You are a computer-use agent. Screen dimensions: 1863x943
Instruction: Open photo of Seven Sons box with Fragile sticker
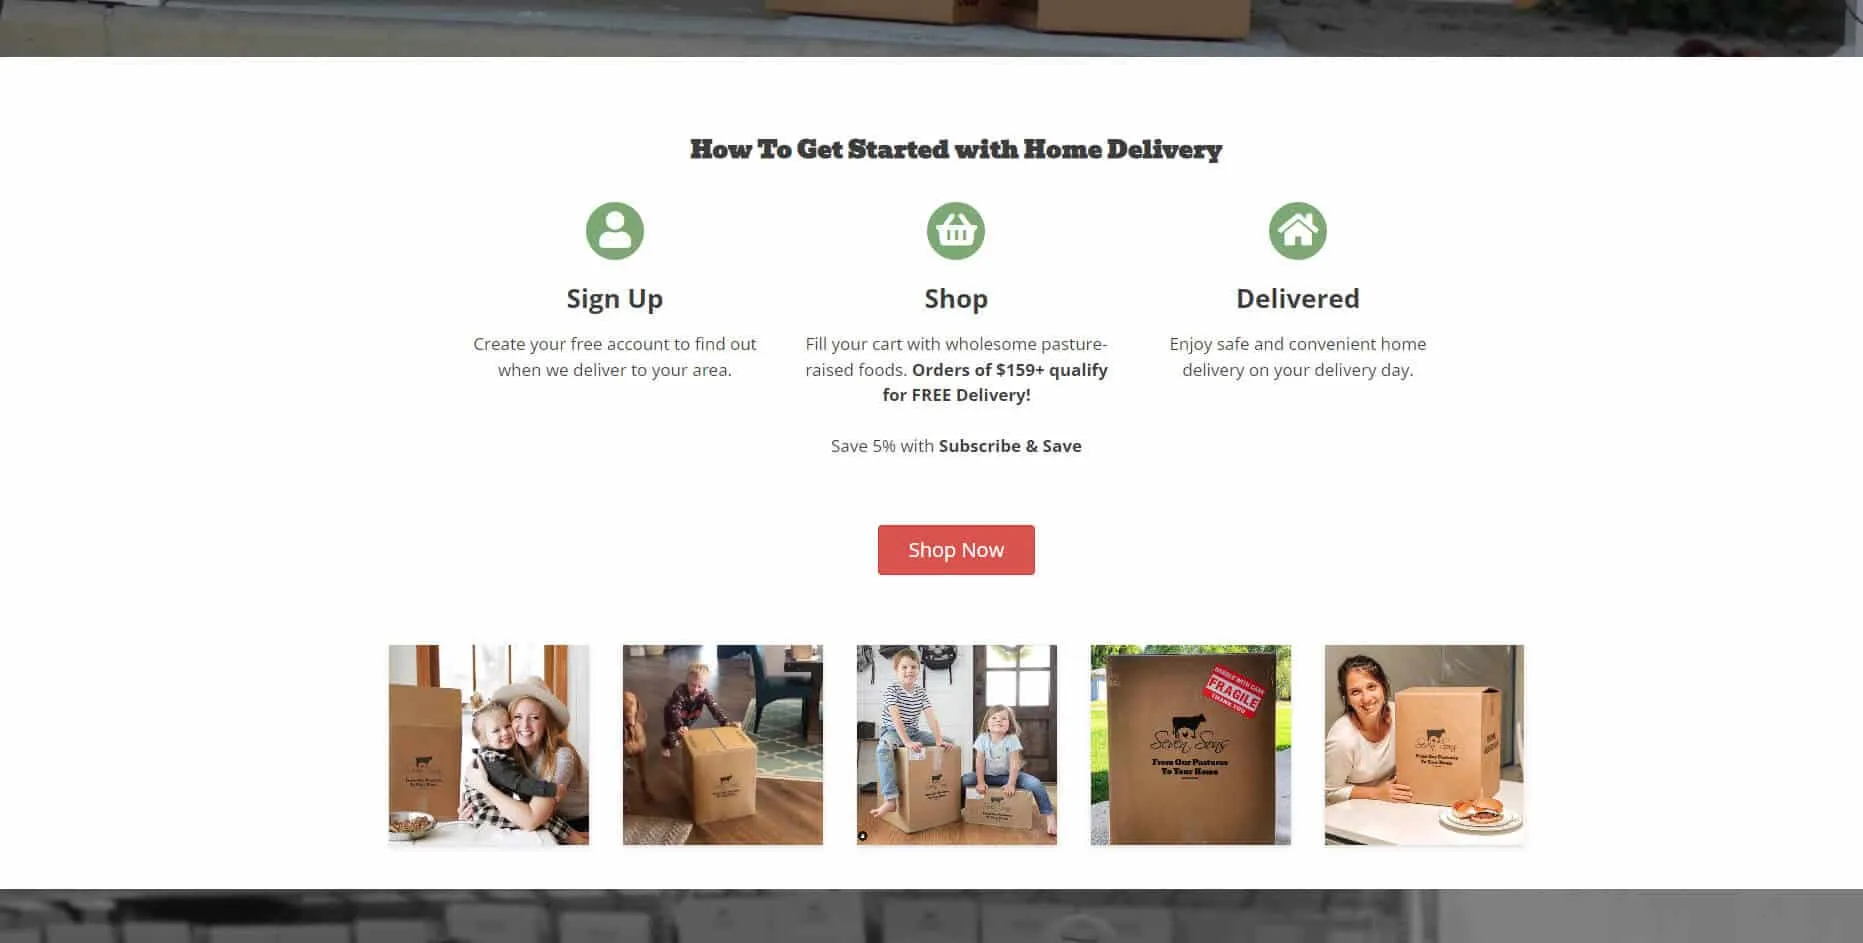1191,745
